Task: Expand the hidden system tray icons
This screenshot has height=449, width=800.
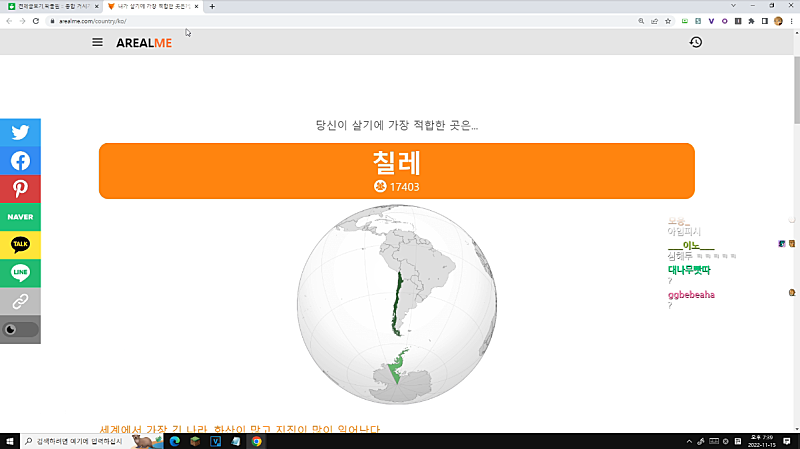Action: tap(689, 441)
